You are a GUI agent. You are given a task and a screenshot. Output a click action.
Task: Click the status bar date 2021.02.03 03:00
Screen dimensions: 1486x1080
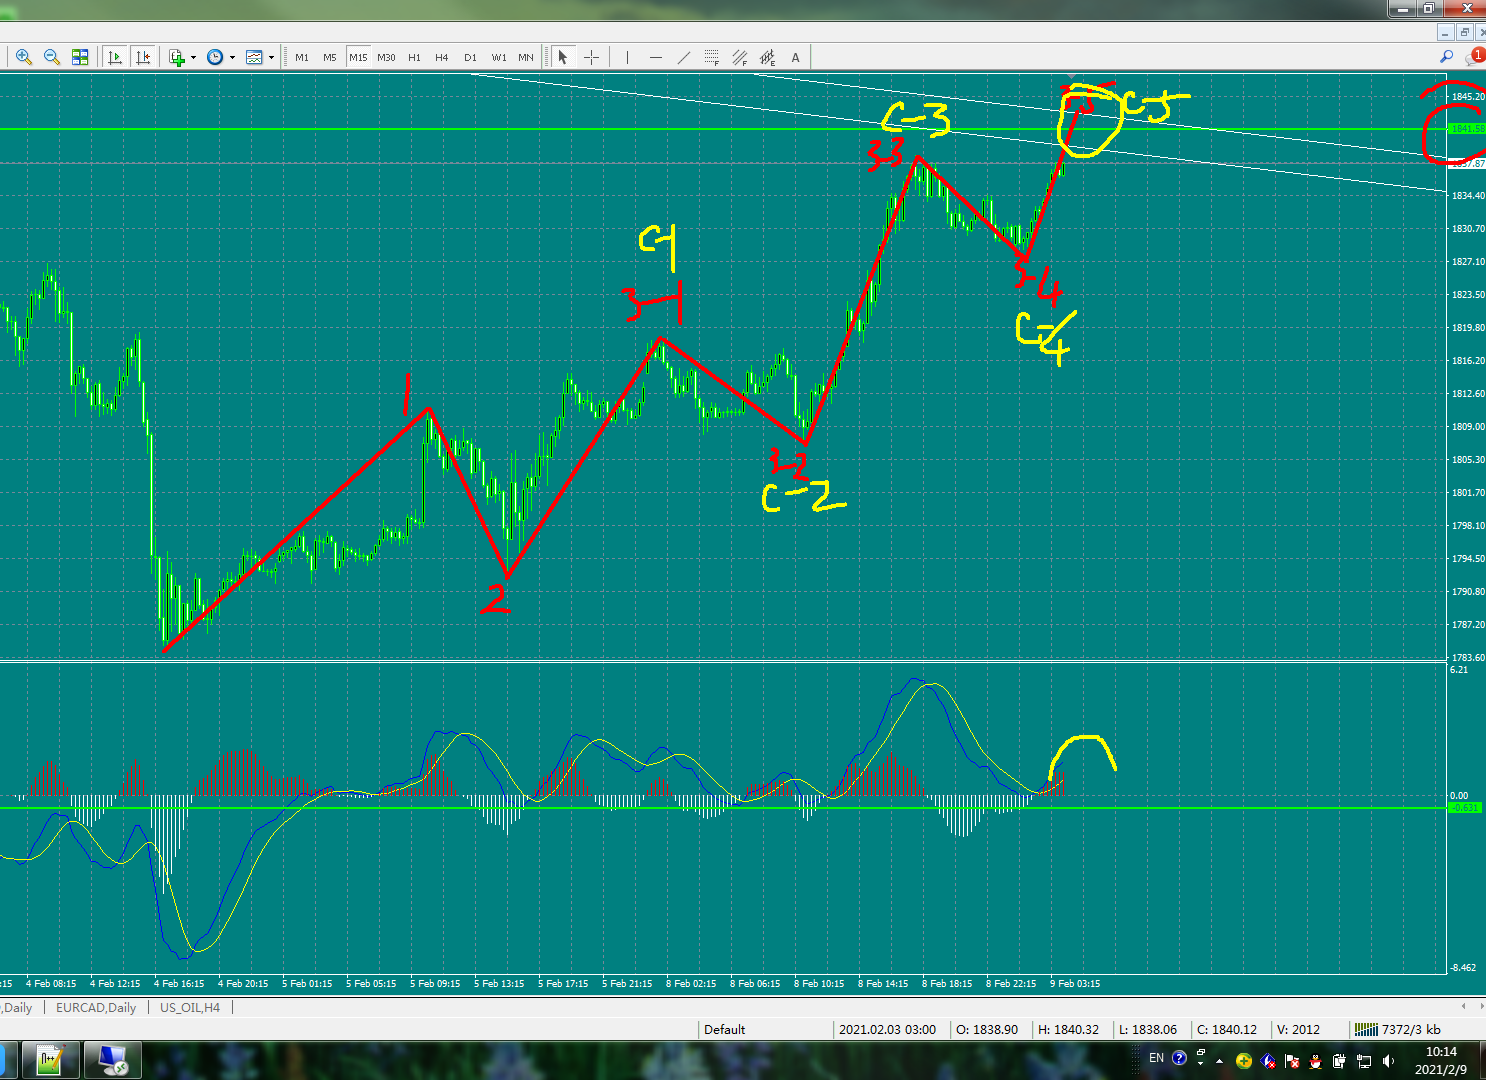point(888,1029)
